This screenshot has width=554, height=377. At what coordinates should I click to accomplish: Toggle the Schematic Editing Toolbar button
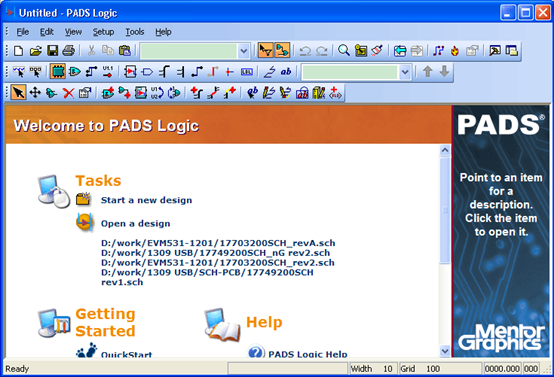tap(282, 51)
